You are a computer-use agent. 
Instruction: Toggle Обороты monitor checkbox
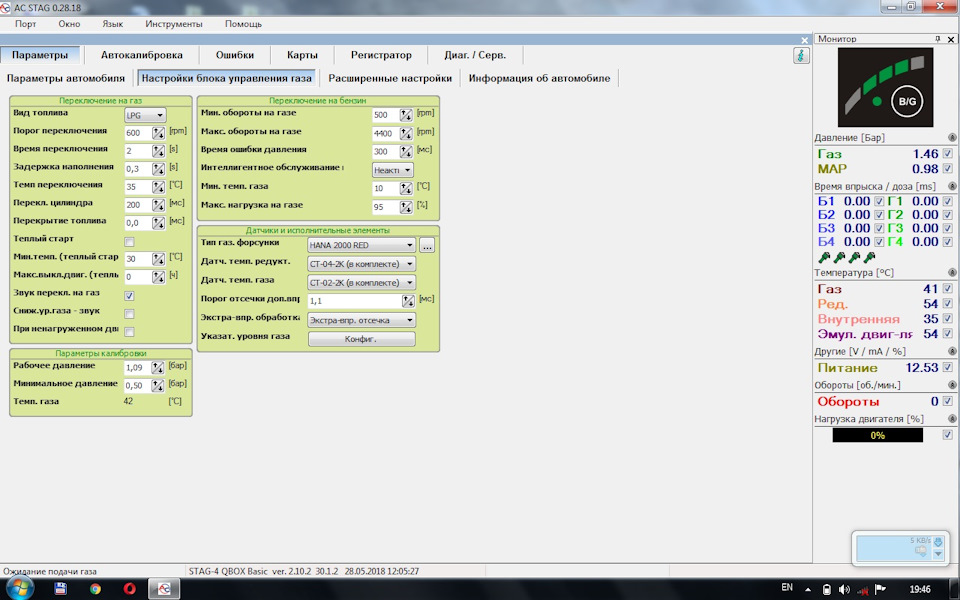click(948, 401)
